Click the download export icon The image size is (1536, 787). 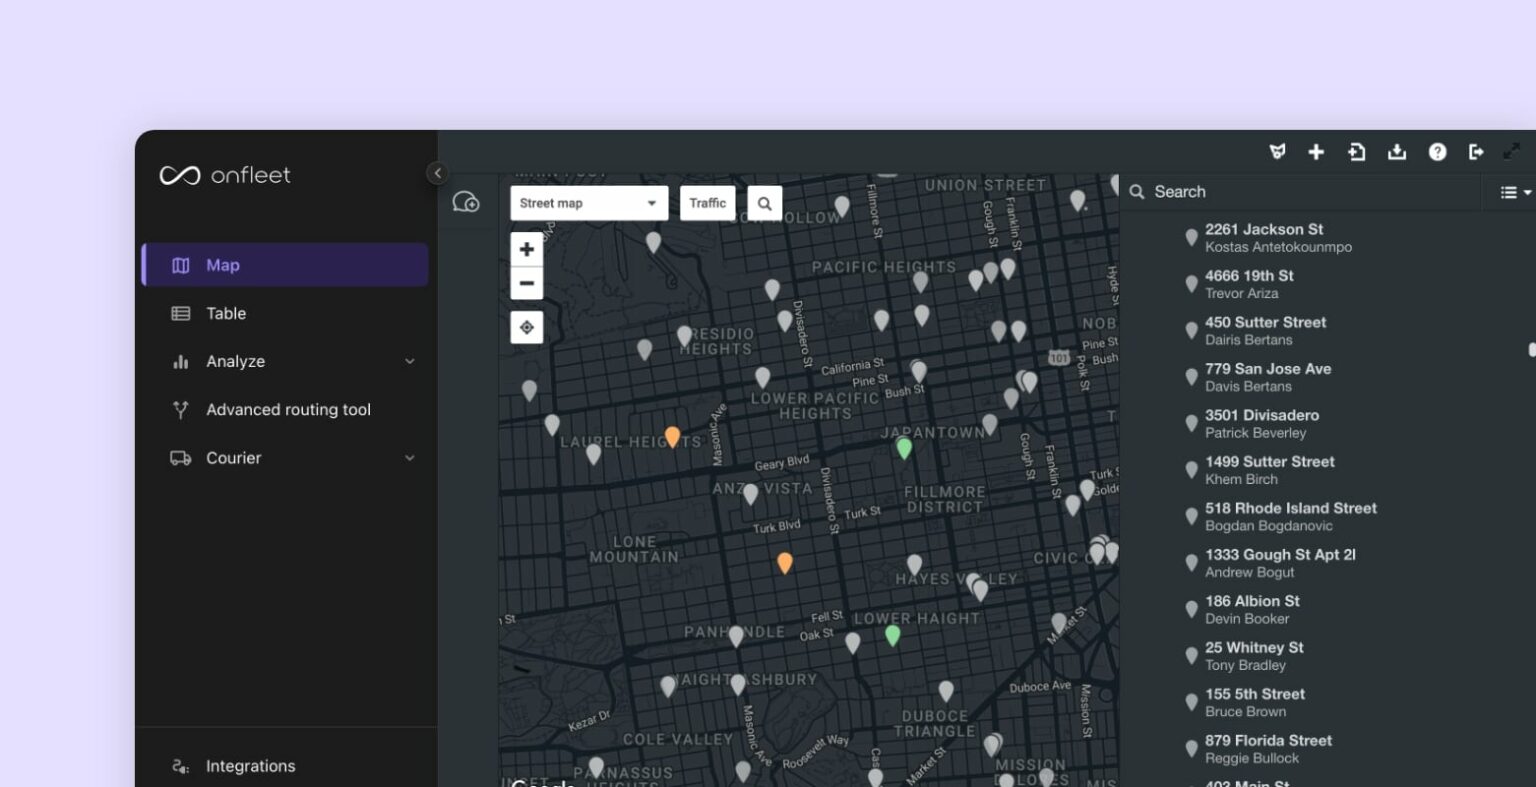pos(1397,152)
